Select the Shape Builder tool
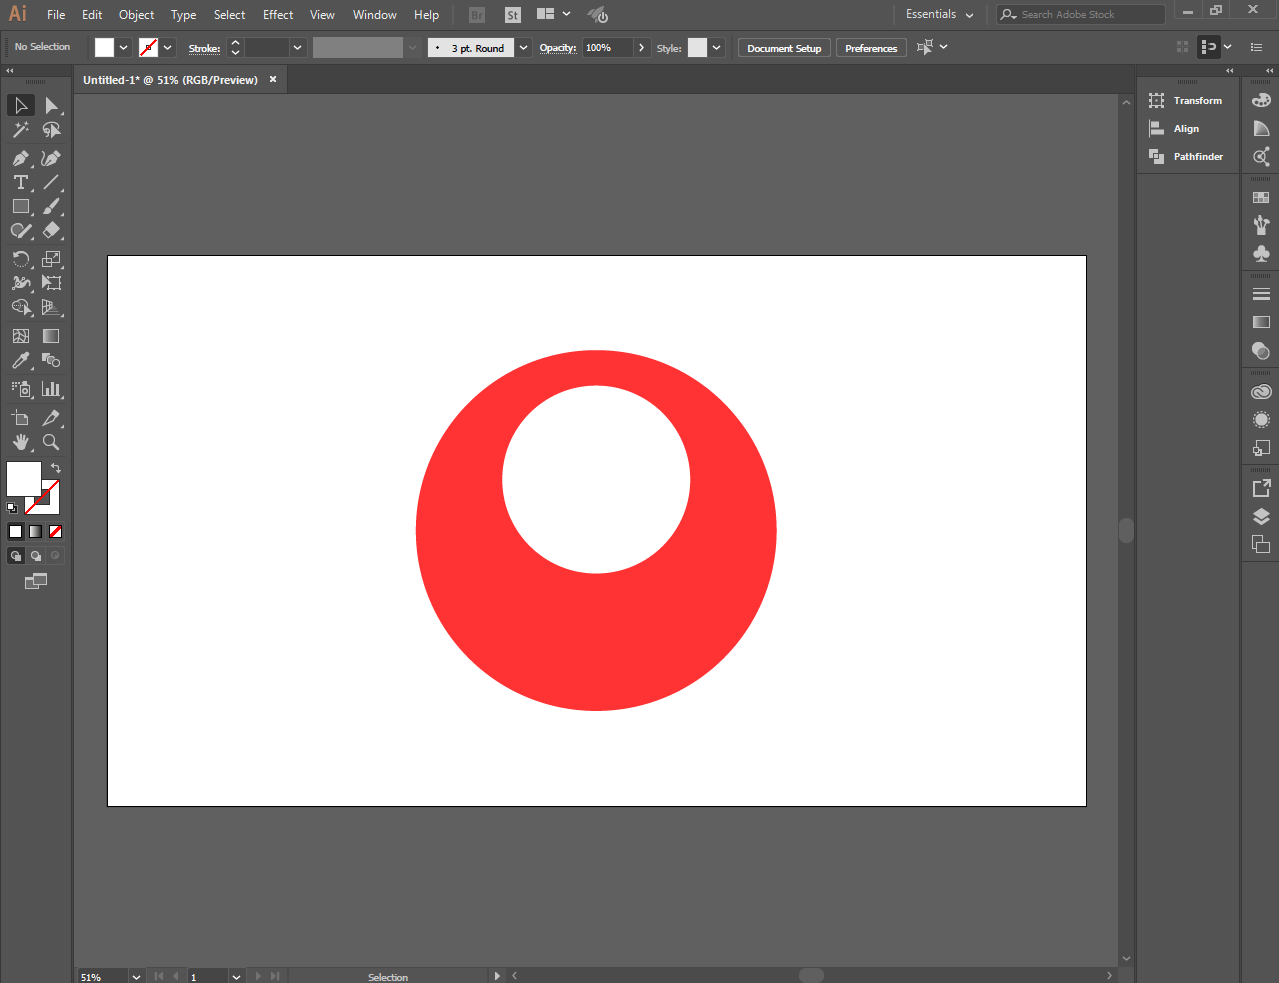The width and height of the screenshot is (1279, 983). (x=21, y=307)
